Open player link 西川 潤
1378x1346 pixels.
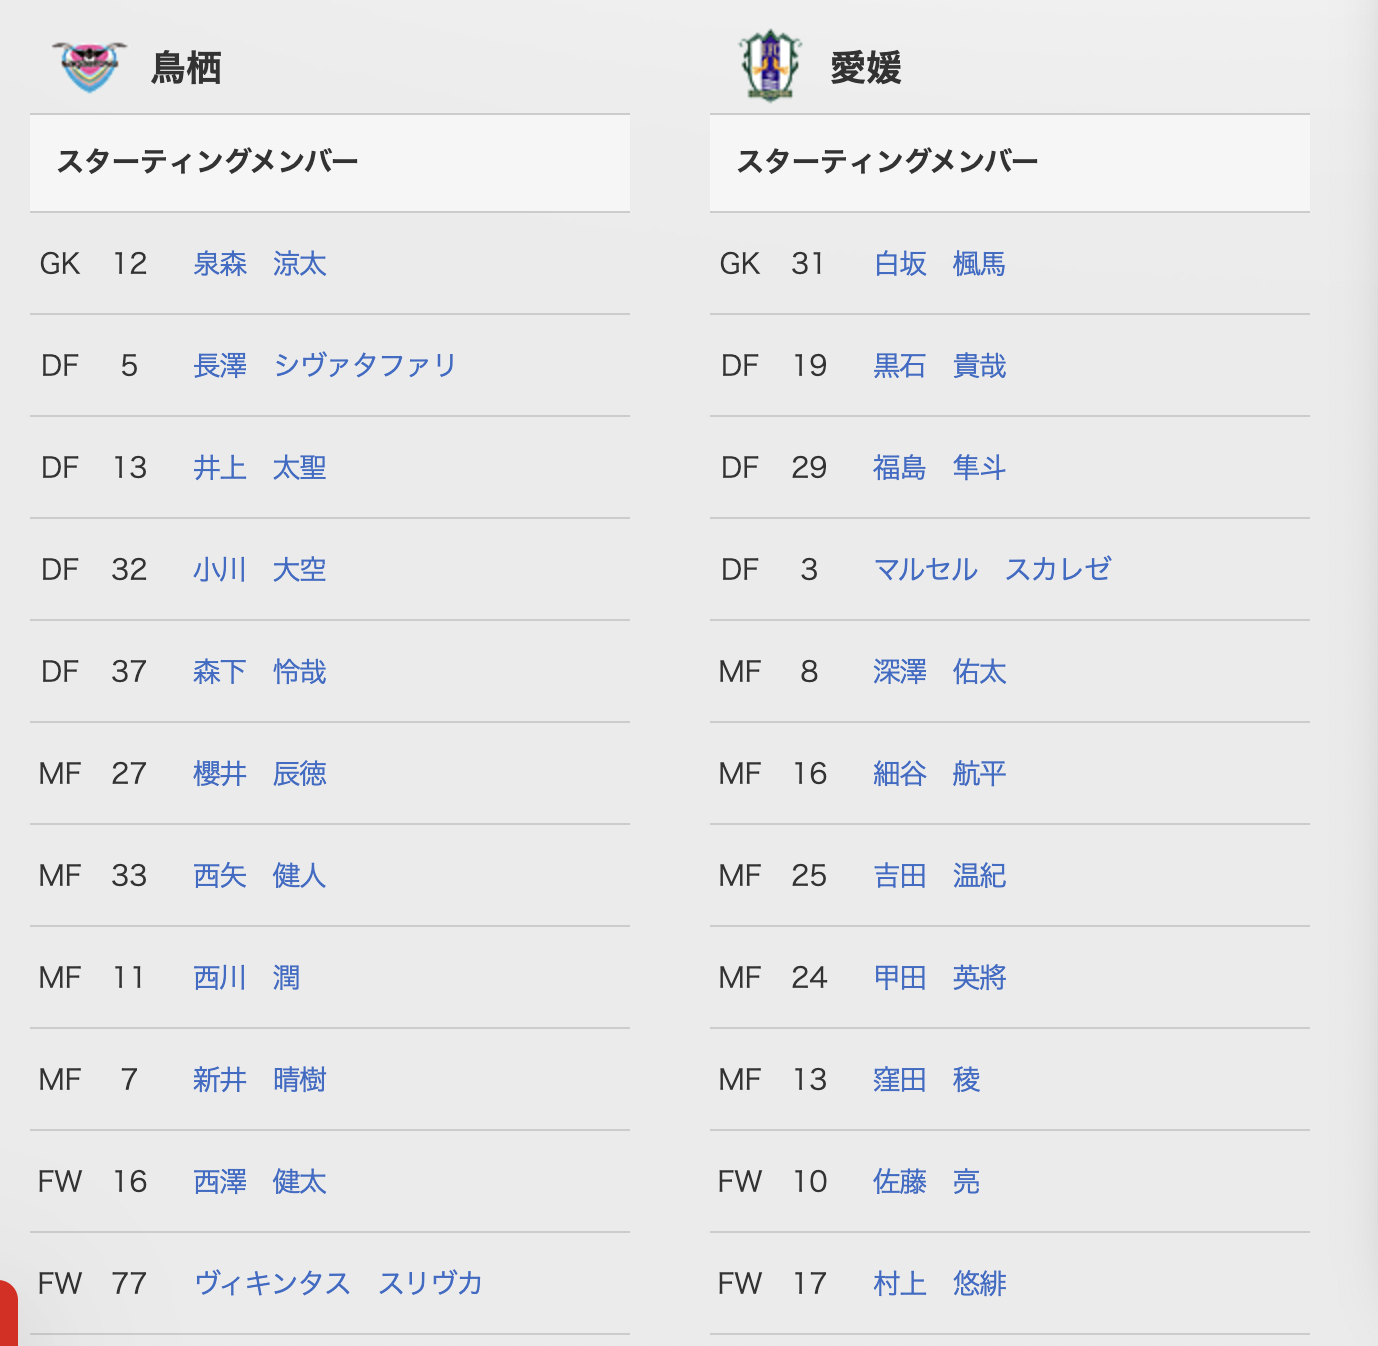click(247, 978)
